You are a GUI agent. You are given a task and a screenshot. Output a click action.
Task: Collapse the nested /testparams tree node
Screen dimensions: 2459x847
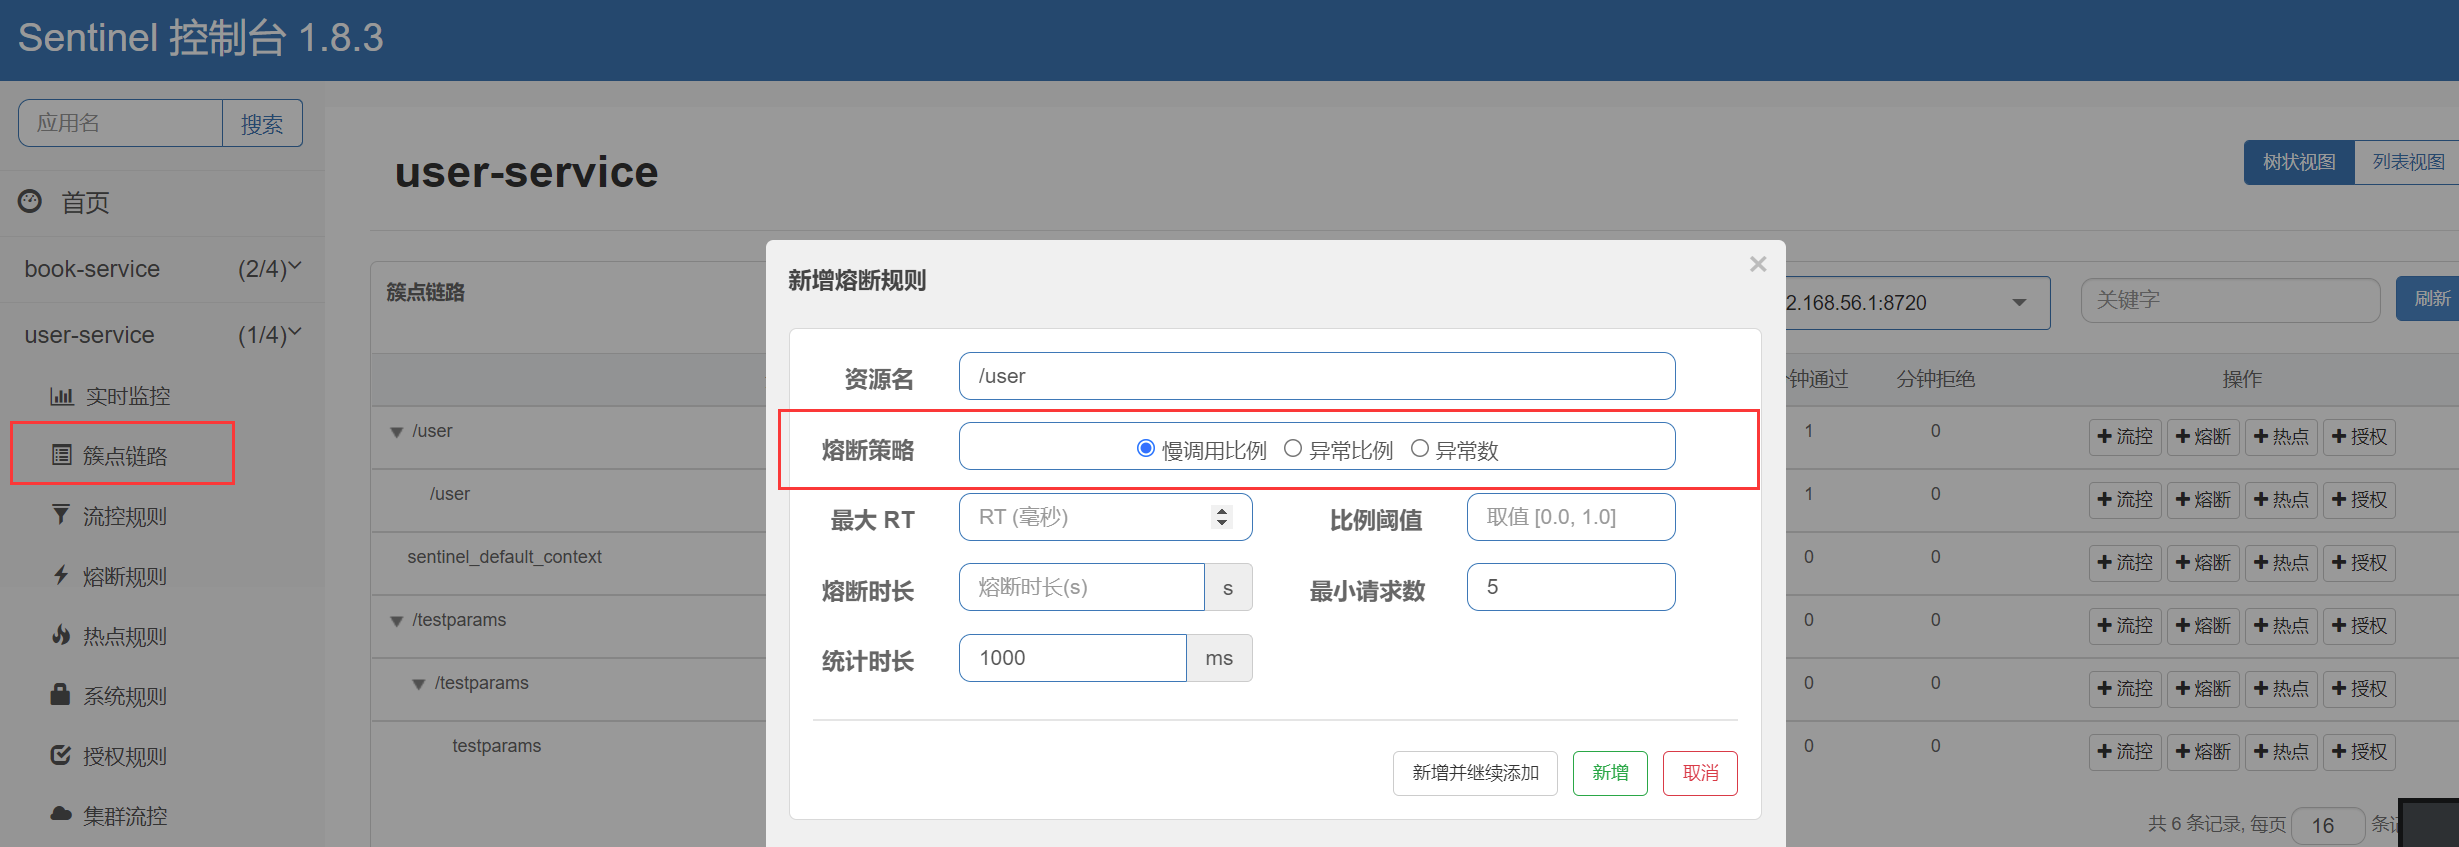tap(419, 684)
